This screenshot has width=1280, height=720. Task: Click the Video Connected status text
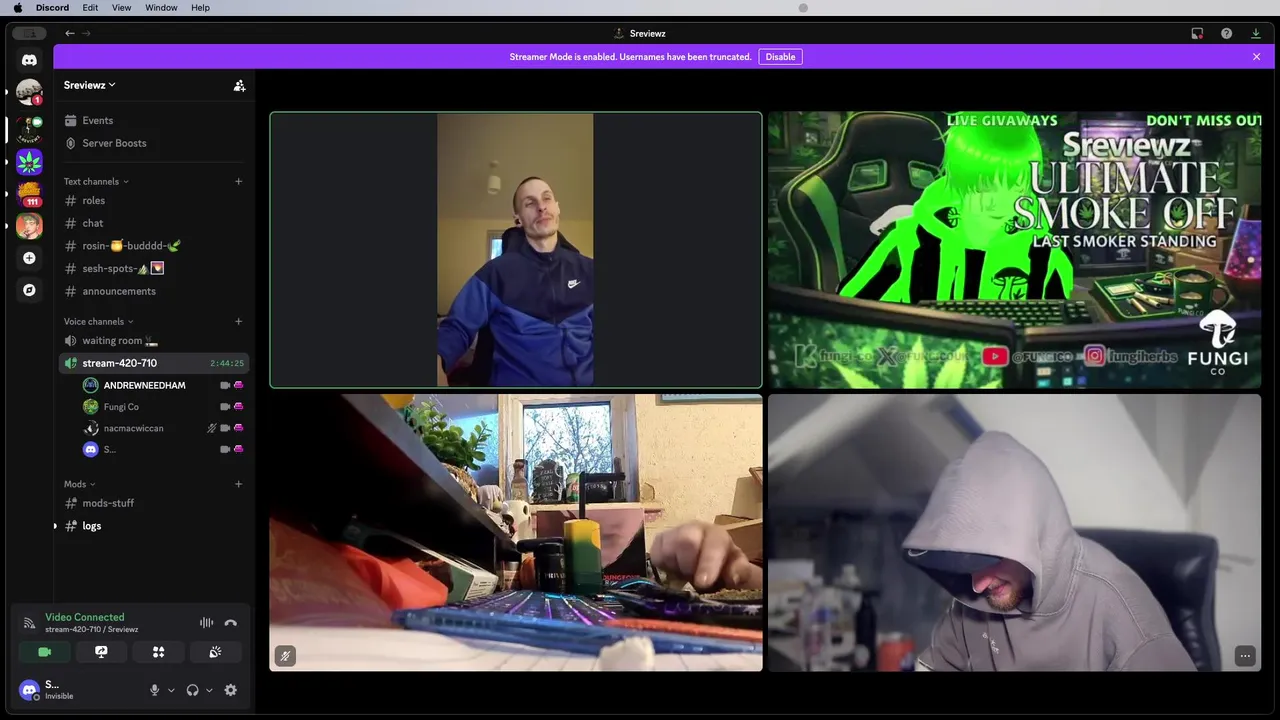coord(85,617)
